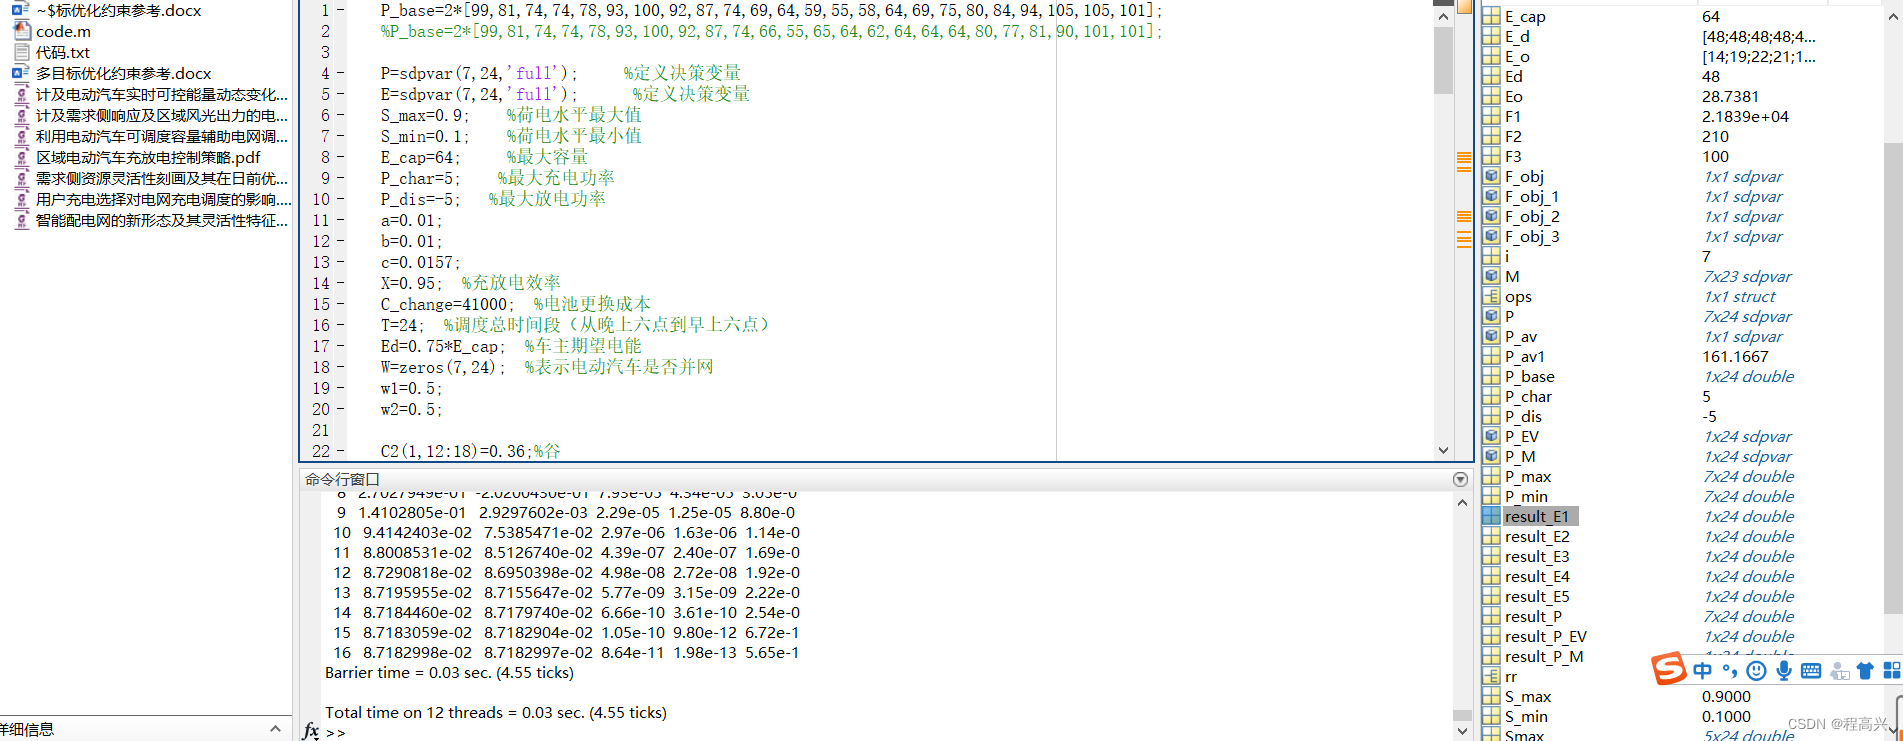Select E_d variable row
1903x741 pixels.
1680,36
